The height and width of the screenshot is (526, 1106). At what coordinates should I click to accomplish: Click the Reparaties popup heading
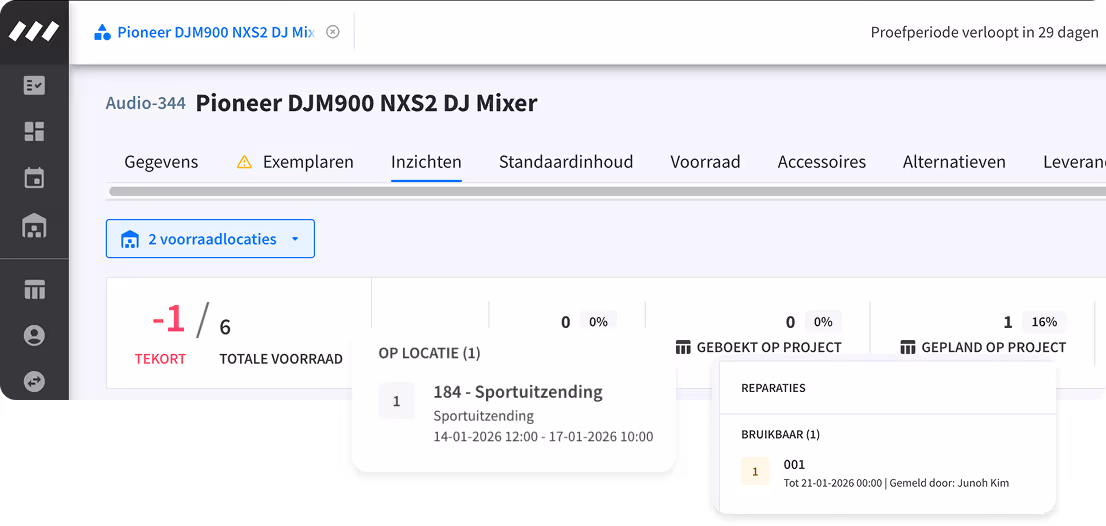773,388
